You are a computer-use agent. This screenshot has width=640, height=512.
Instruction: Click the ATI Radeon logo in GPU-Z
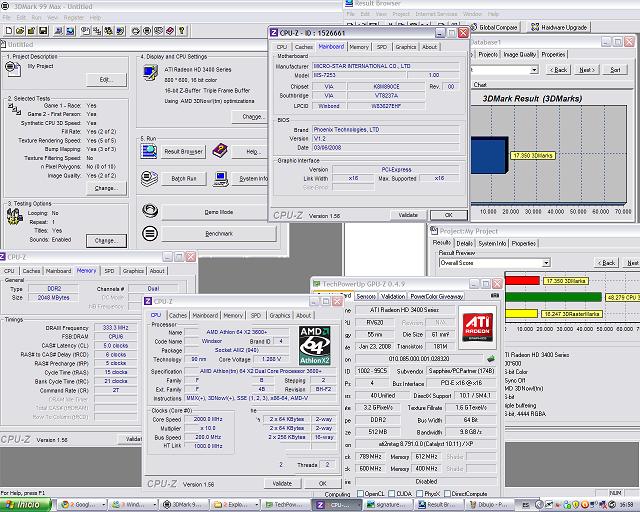[x=477, y=327]
